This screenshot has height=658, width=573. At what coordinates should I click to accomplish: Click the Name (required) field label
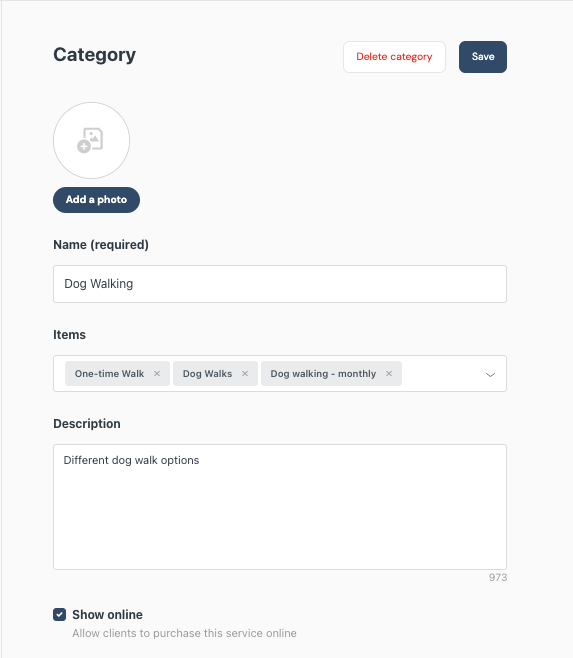[101, 245]
